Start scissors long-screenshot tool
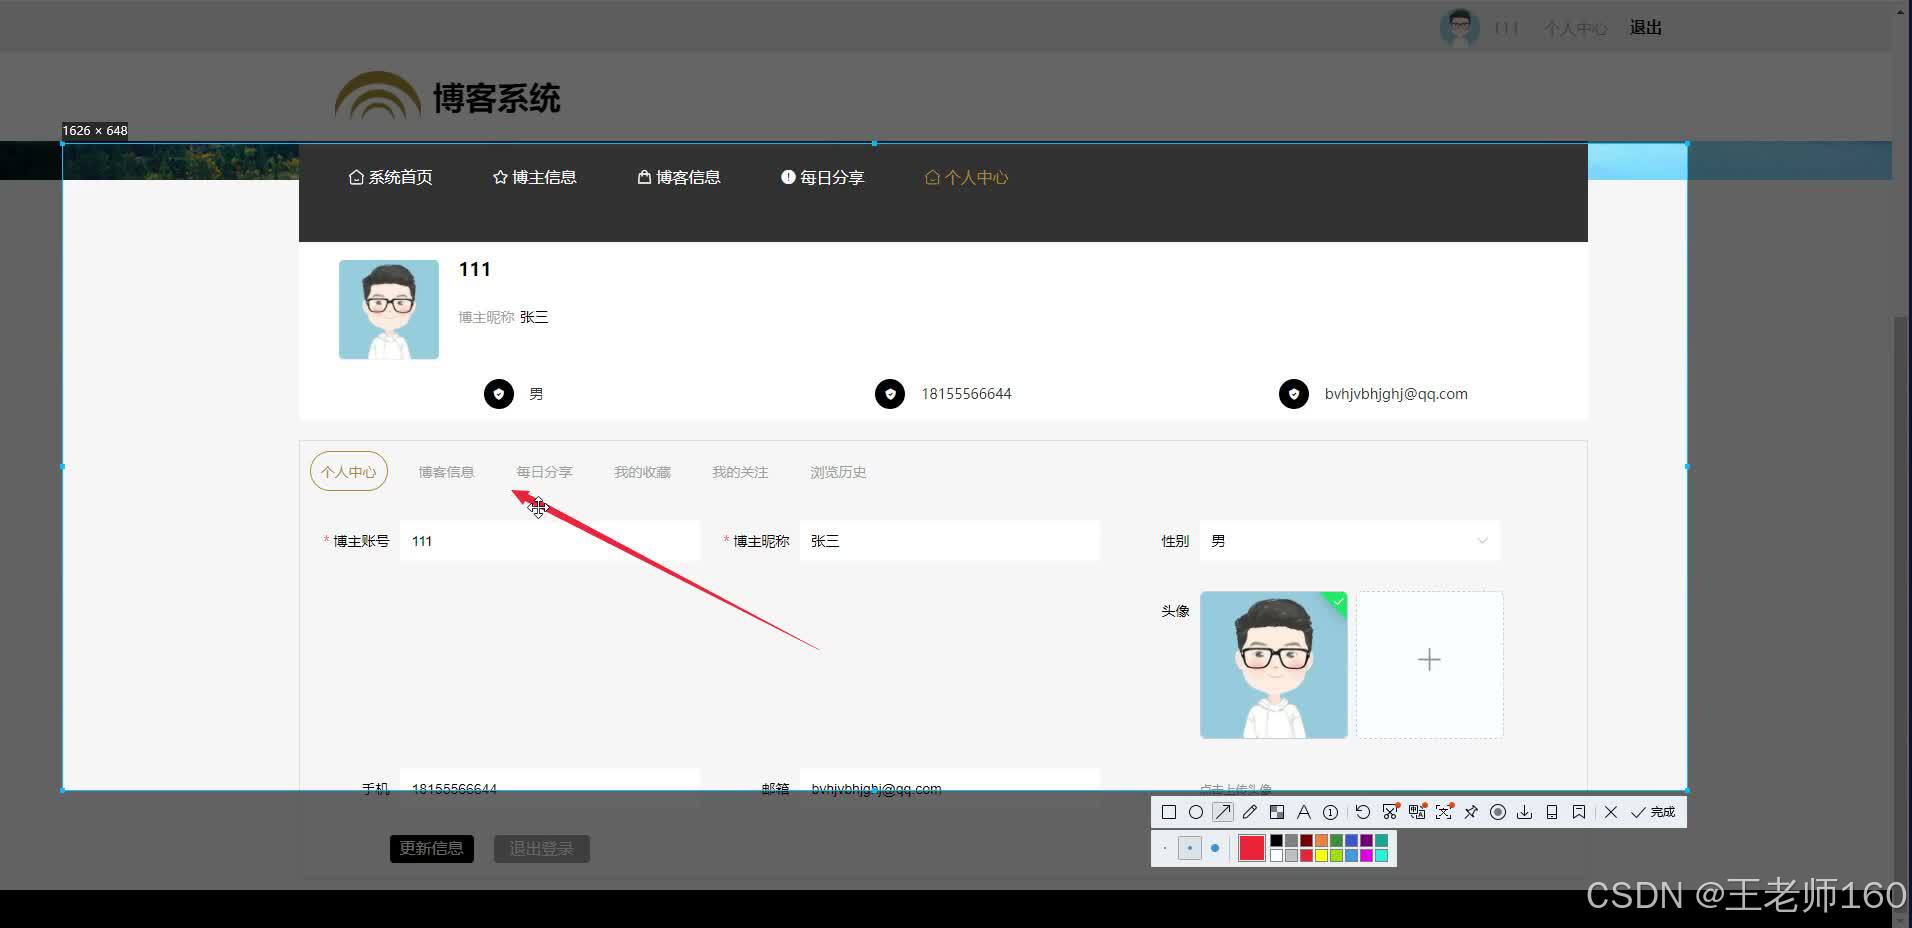 click(x=1390, y=812)
